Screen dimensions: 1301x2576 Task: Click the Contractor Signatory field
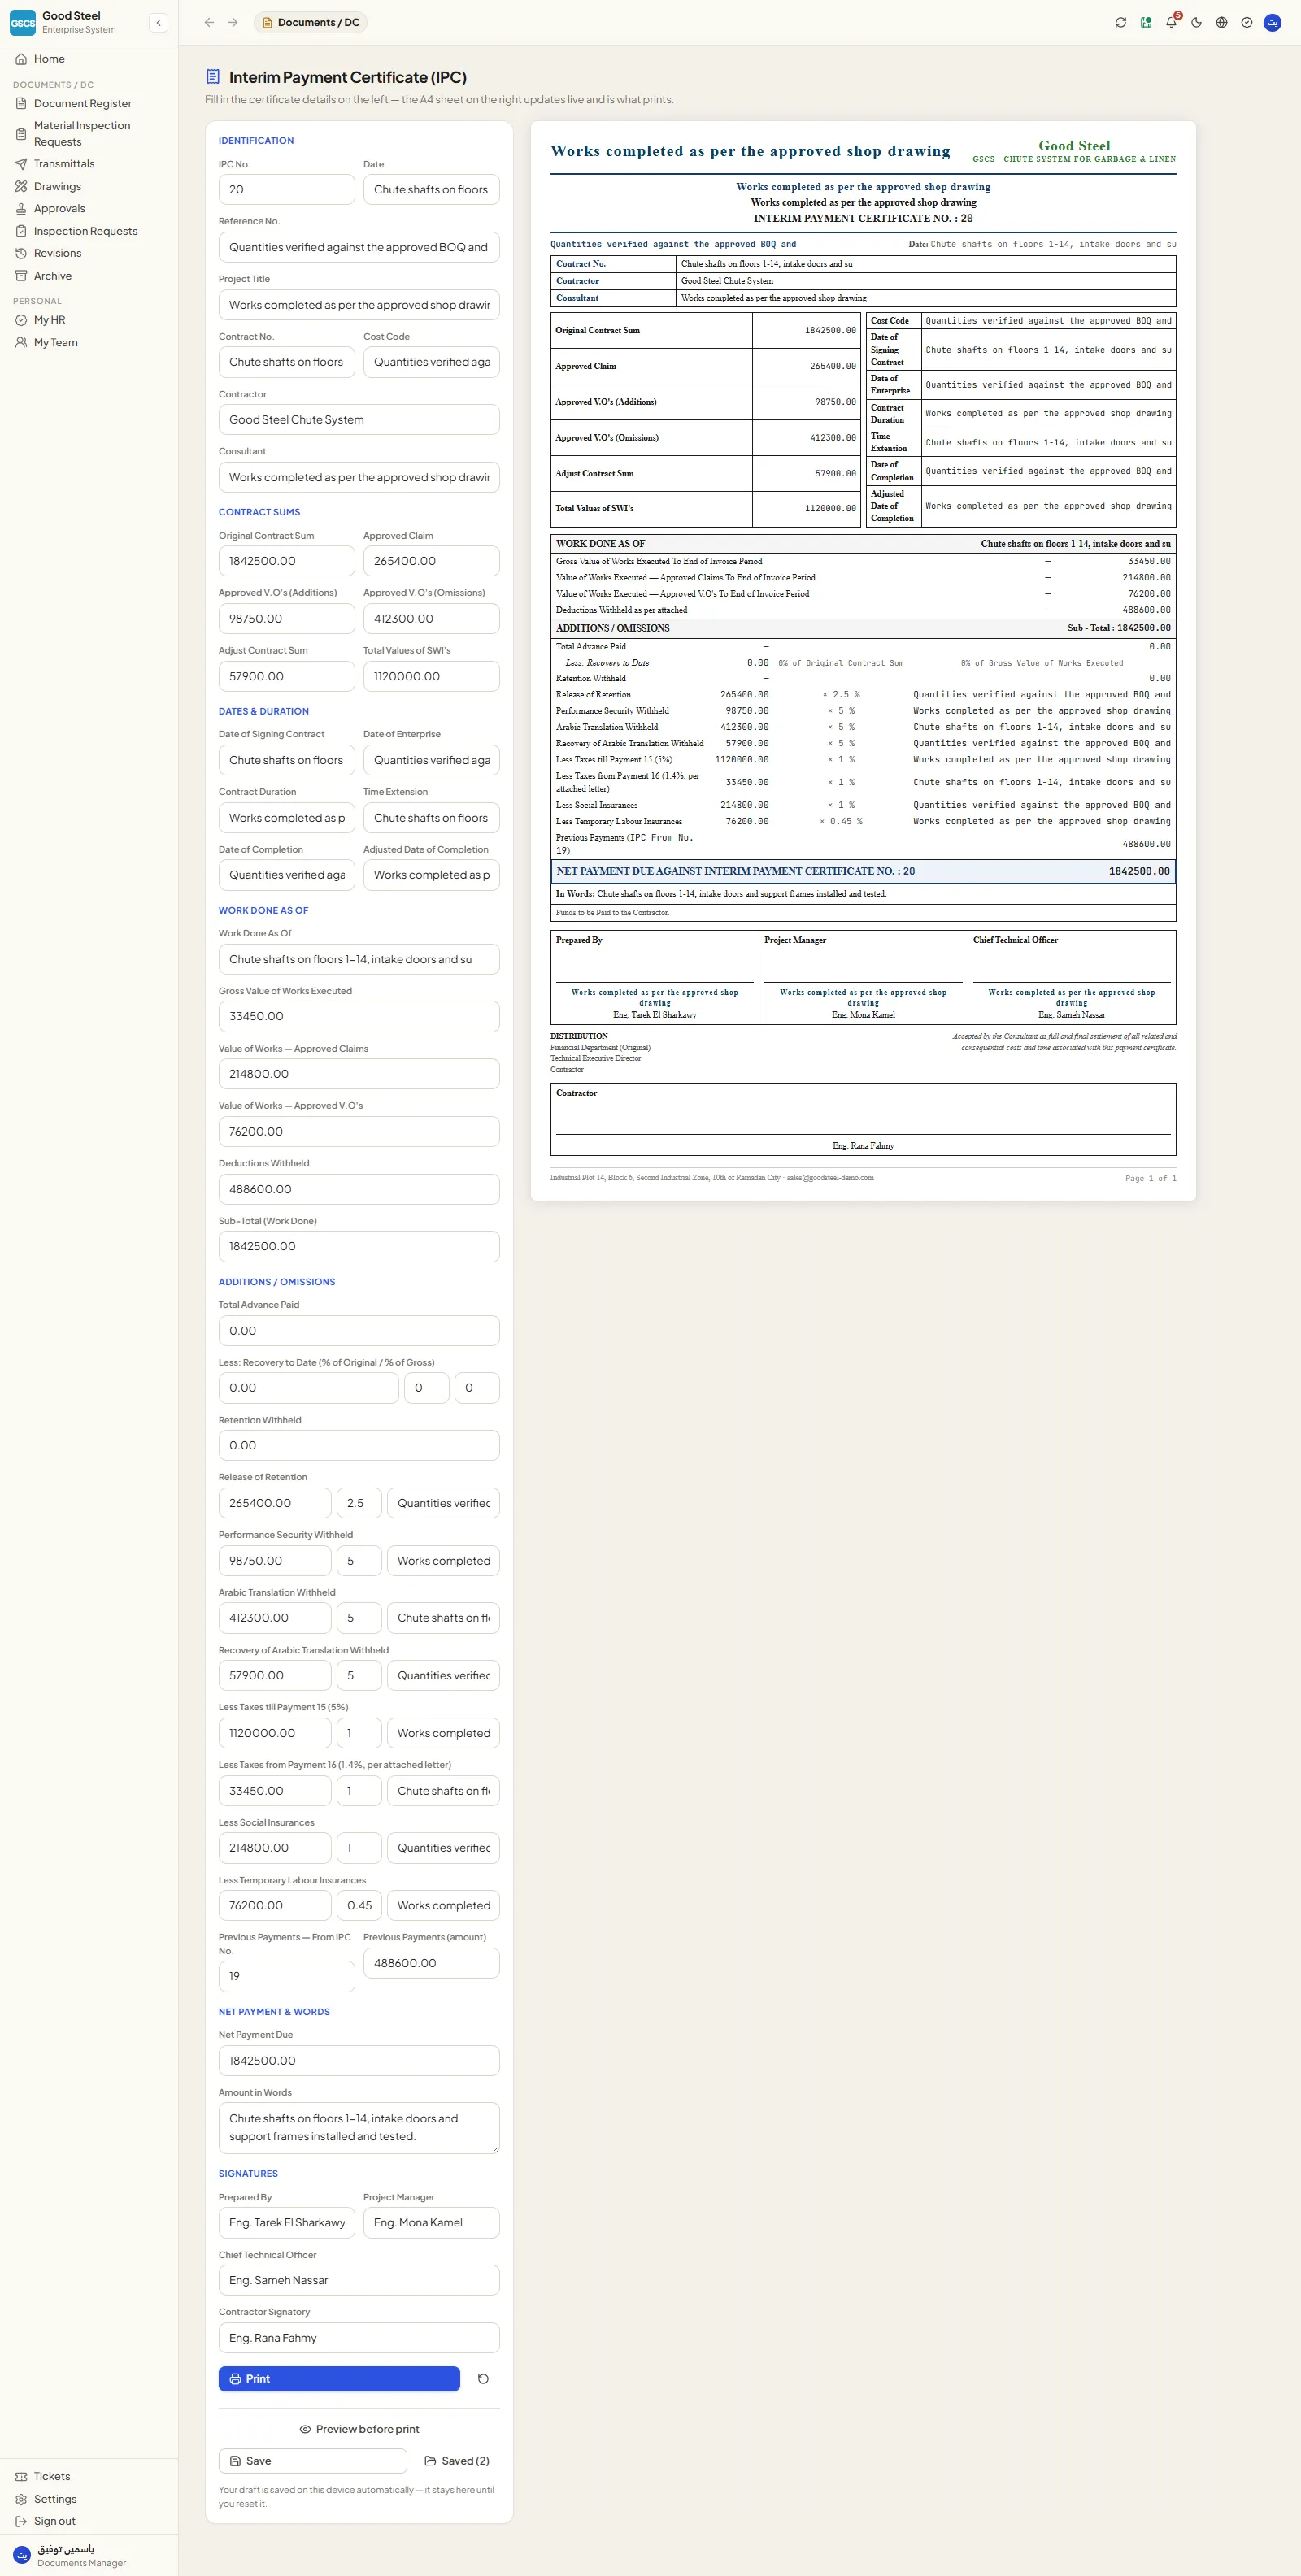[x=359, y=2338]
